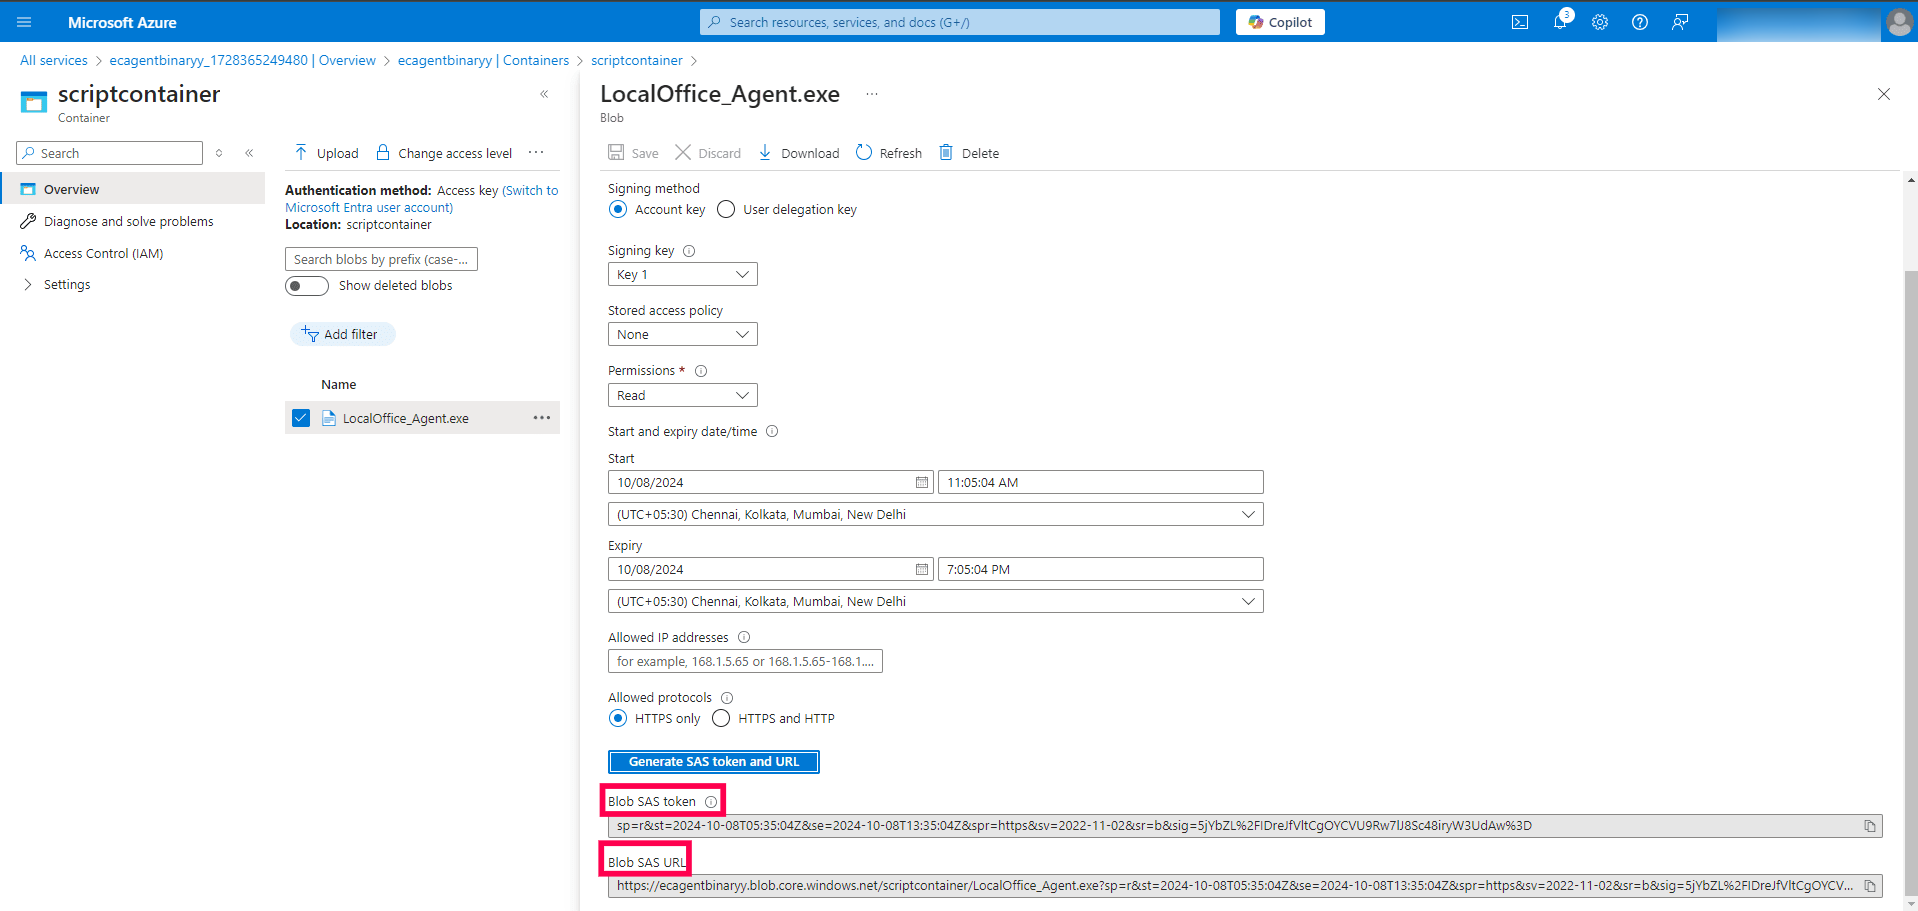Open portal settings gear icon
Viewport: 1918px width, 911px height.
pos(1600,22)
